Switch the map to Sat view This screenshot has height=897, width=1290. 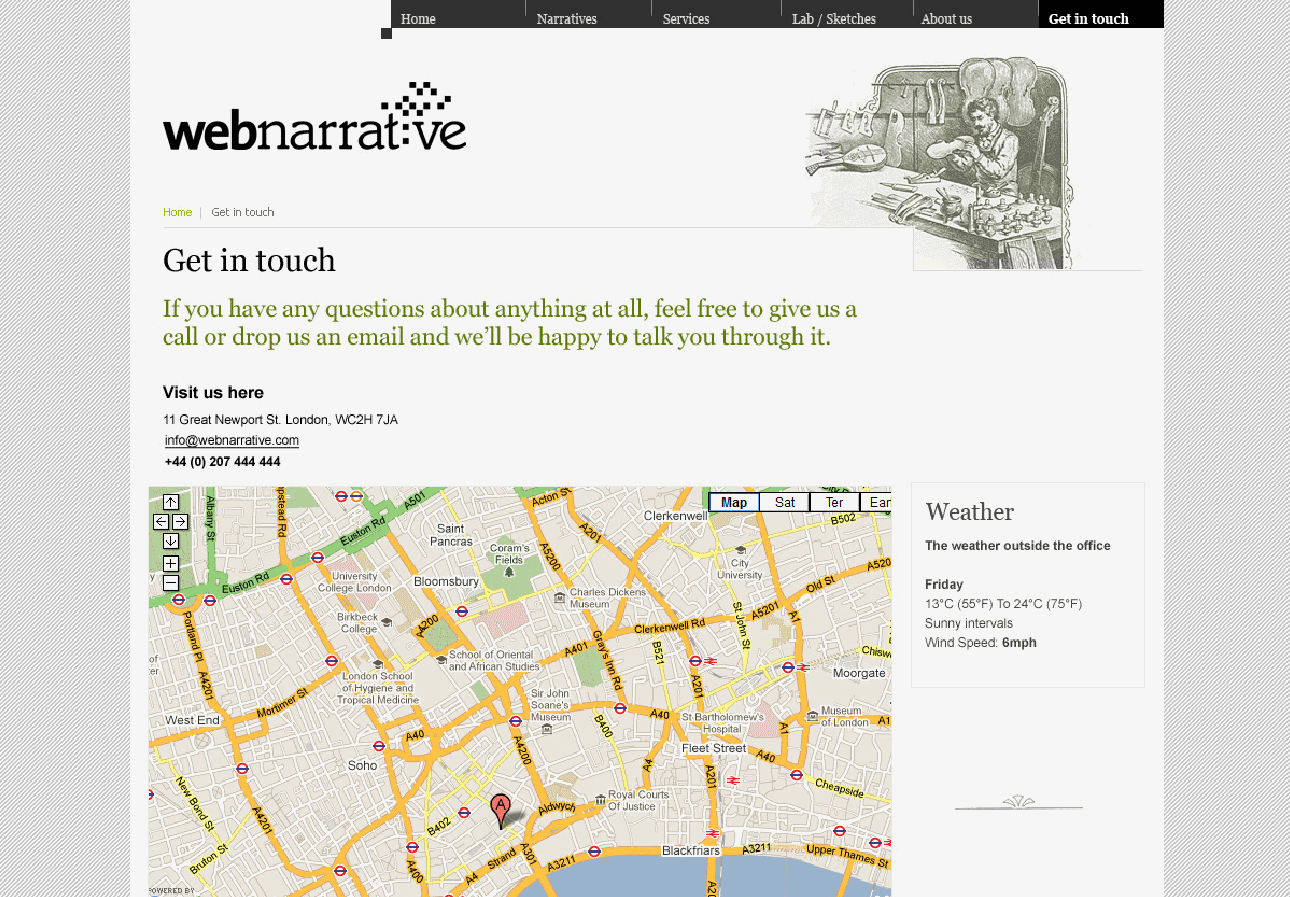(x=784, y=502)
